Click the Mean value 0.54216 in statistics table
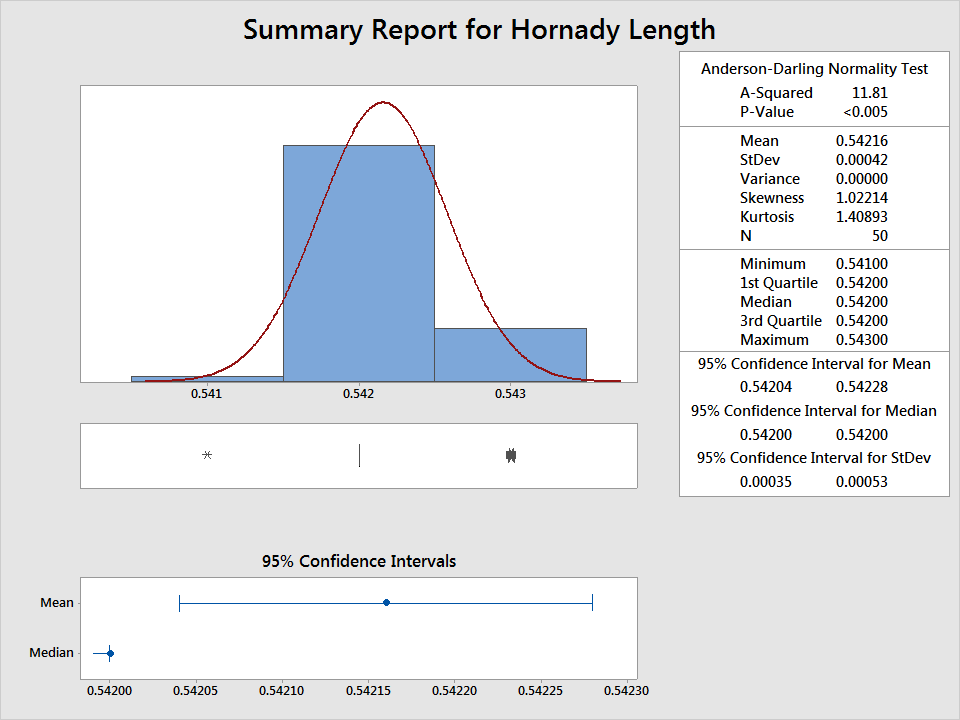The width and height of the screenshot is (960, 720). (861, 141)
